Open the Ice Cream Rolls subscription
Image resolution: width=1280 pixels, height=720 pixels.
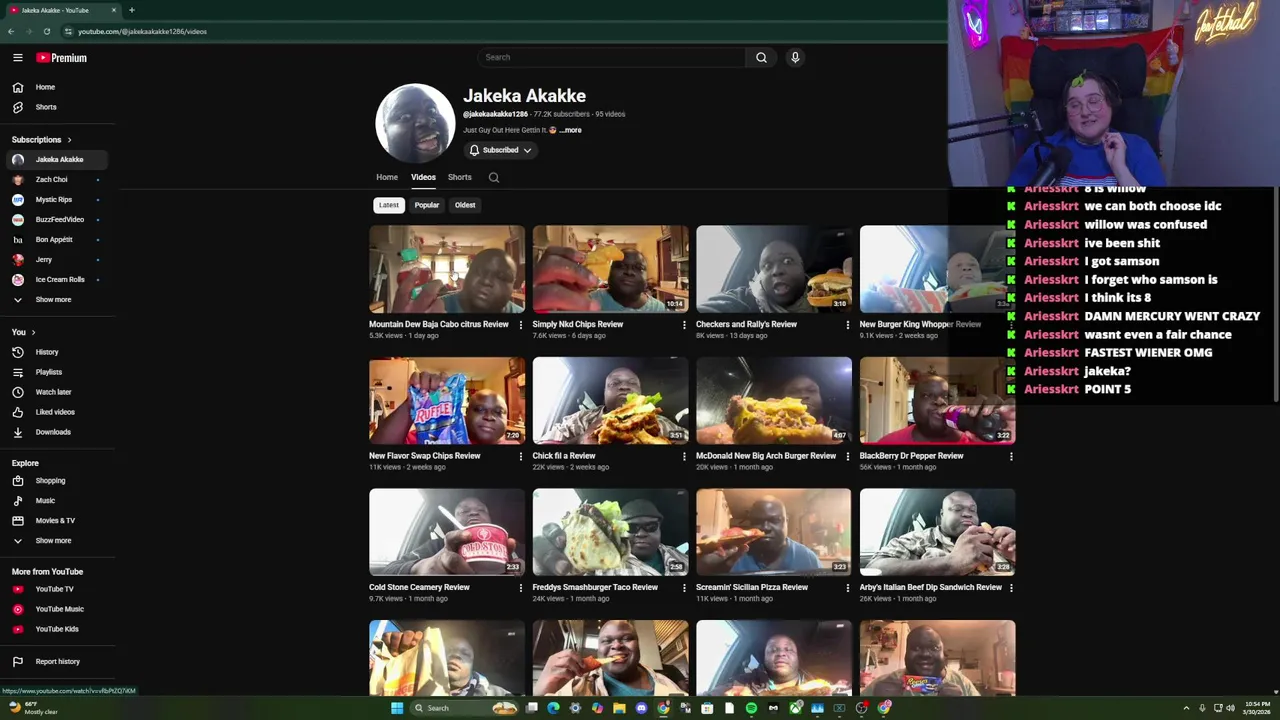coord(59,280)
